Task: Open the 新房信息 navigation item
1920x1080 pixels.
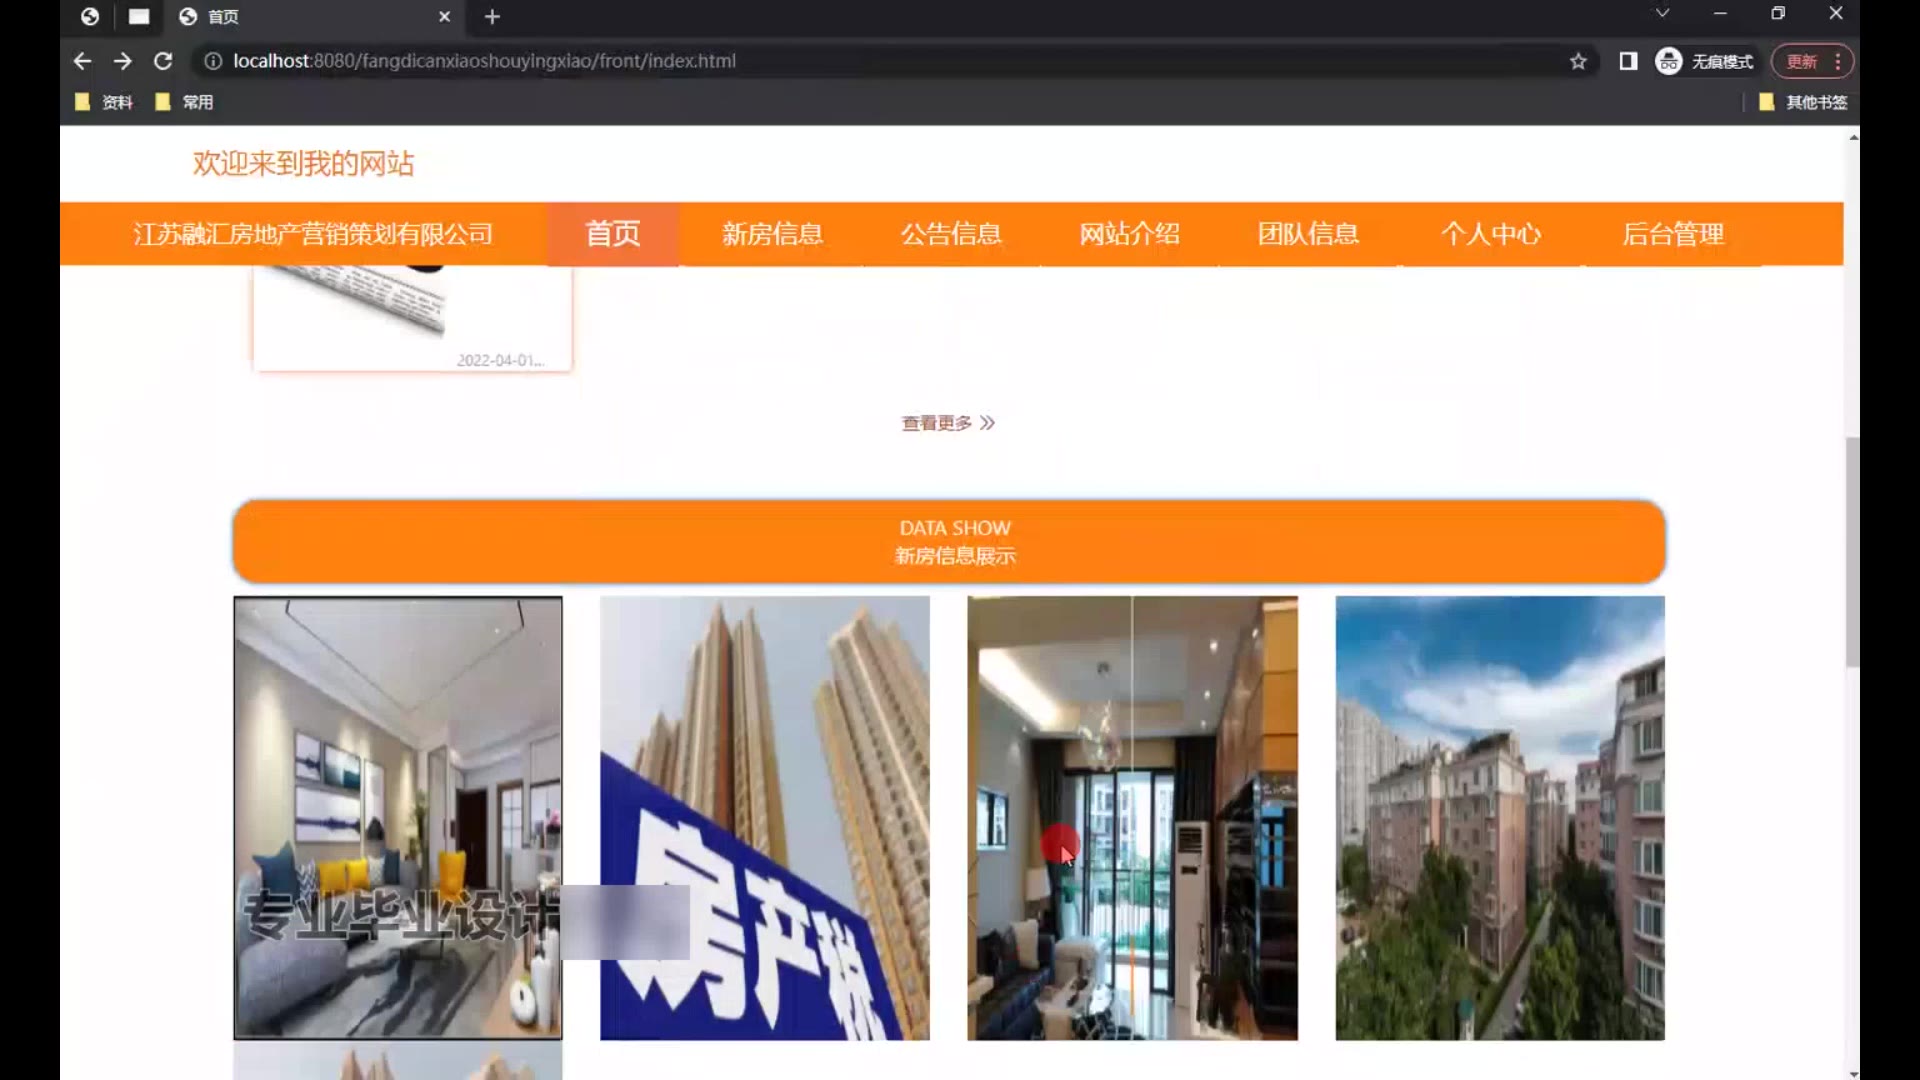Action: (x=772, y=234)
